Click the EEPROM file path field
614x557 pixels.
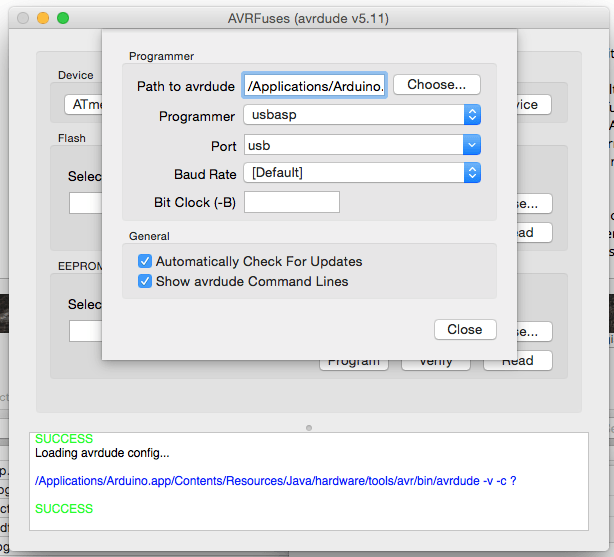pyautogui.click(x=85, y=331)
